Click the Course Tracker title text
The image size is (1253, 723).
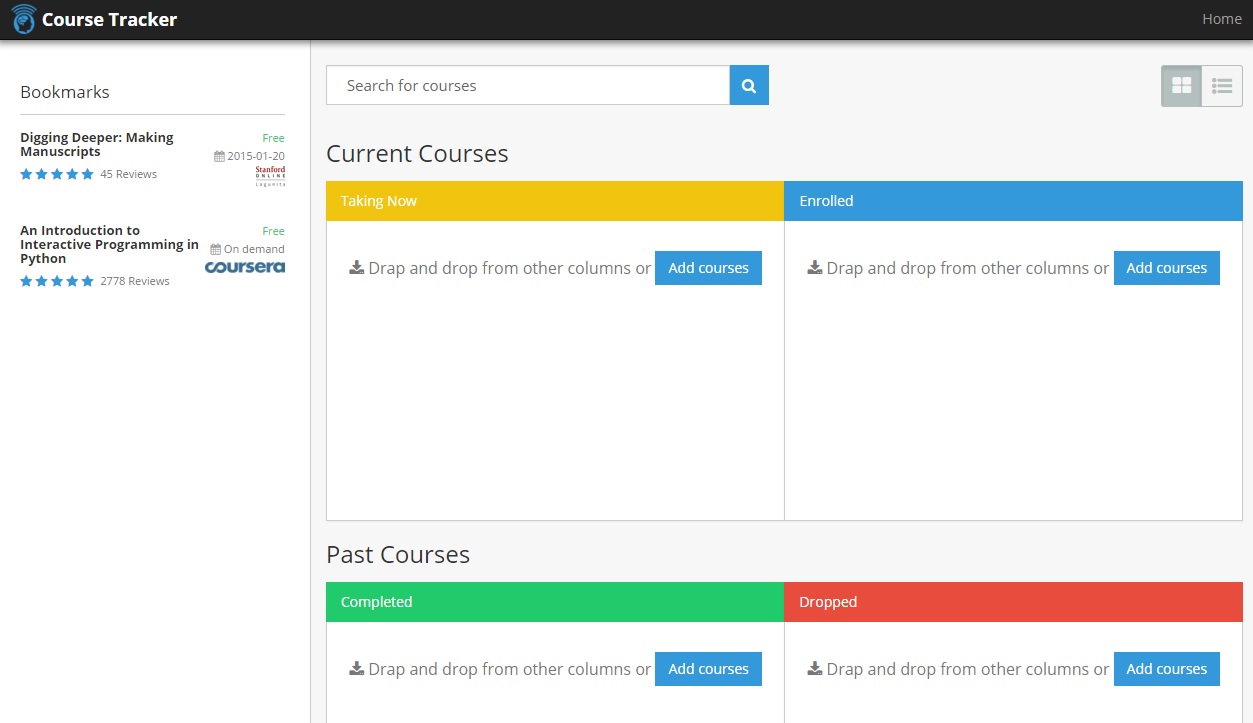coord(109,19)
